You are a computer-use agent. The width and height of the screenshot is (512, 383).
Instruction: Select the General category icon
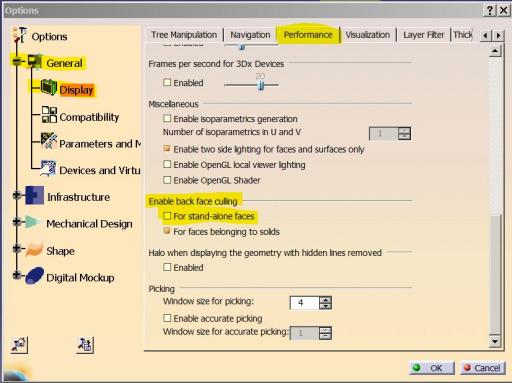point(34,62)
